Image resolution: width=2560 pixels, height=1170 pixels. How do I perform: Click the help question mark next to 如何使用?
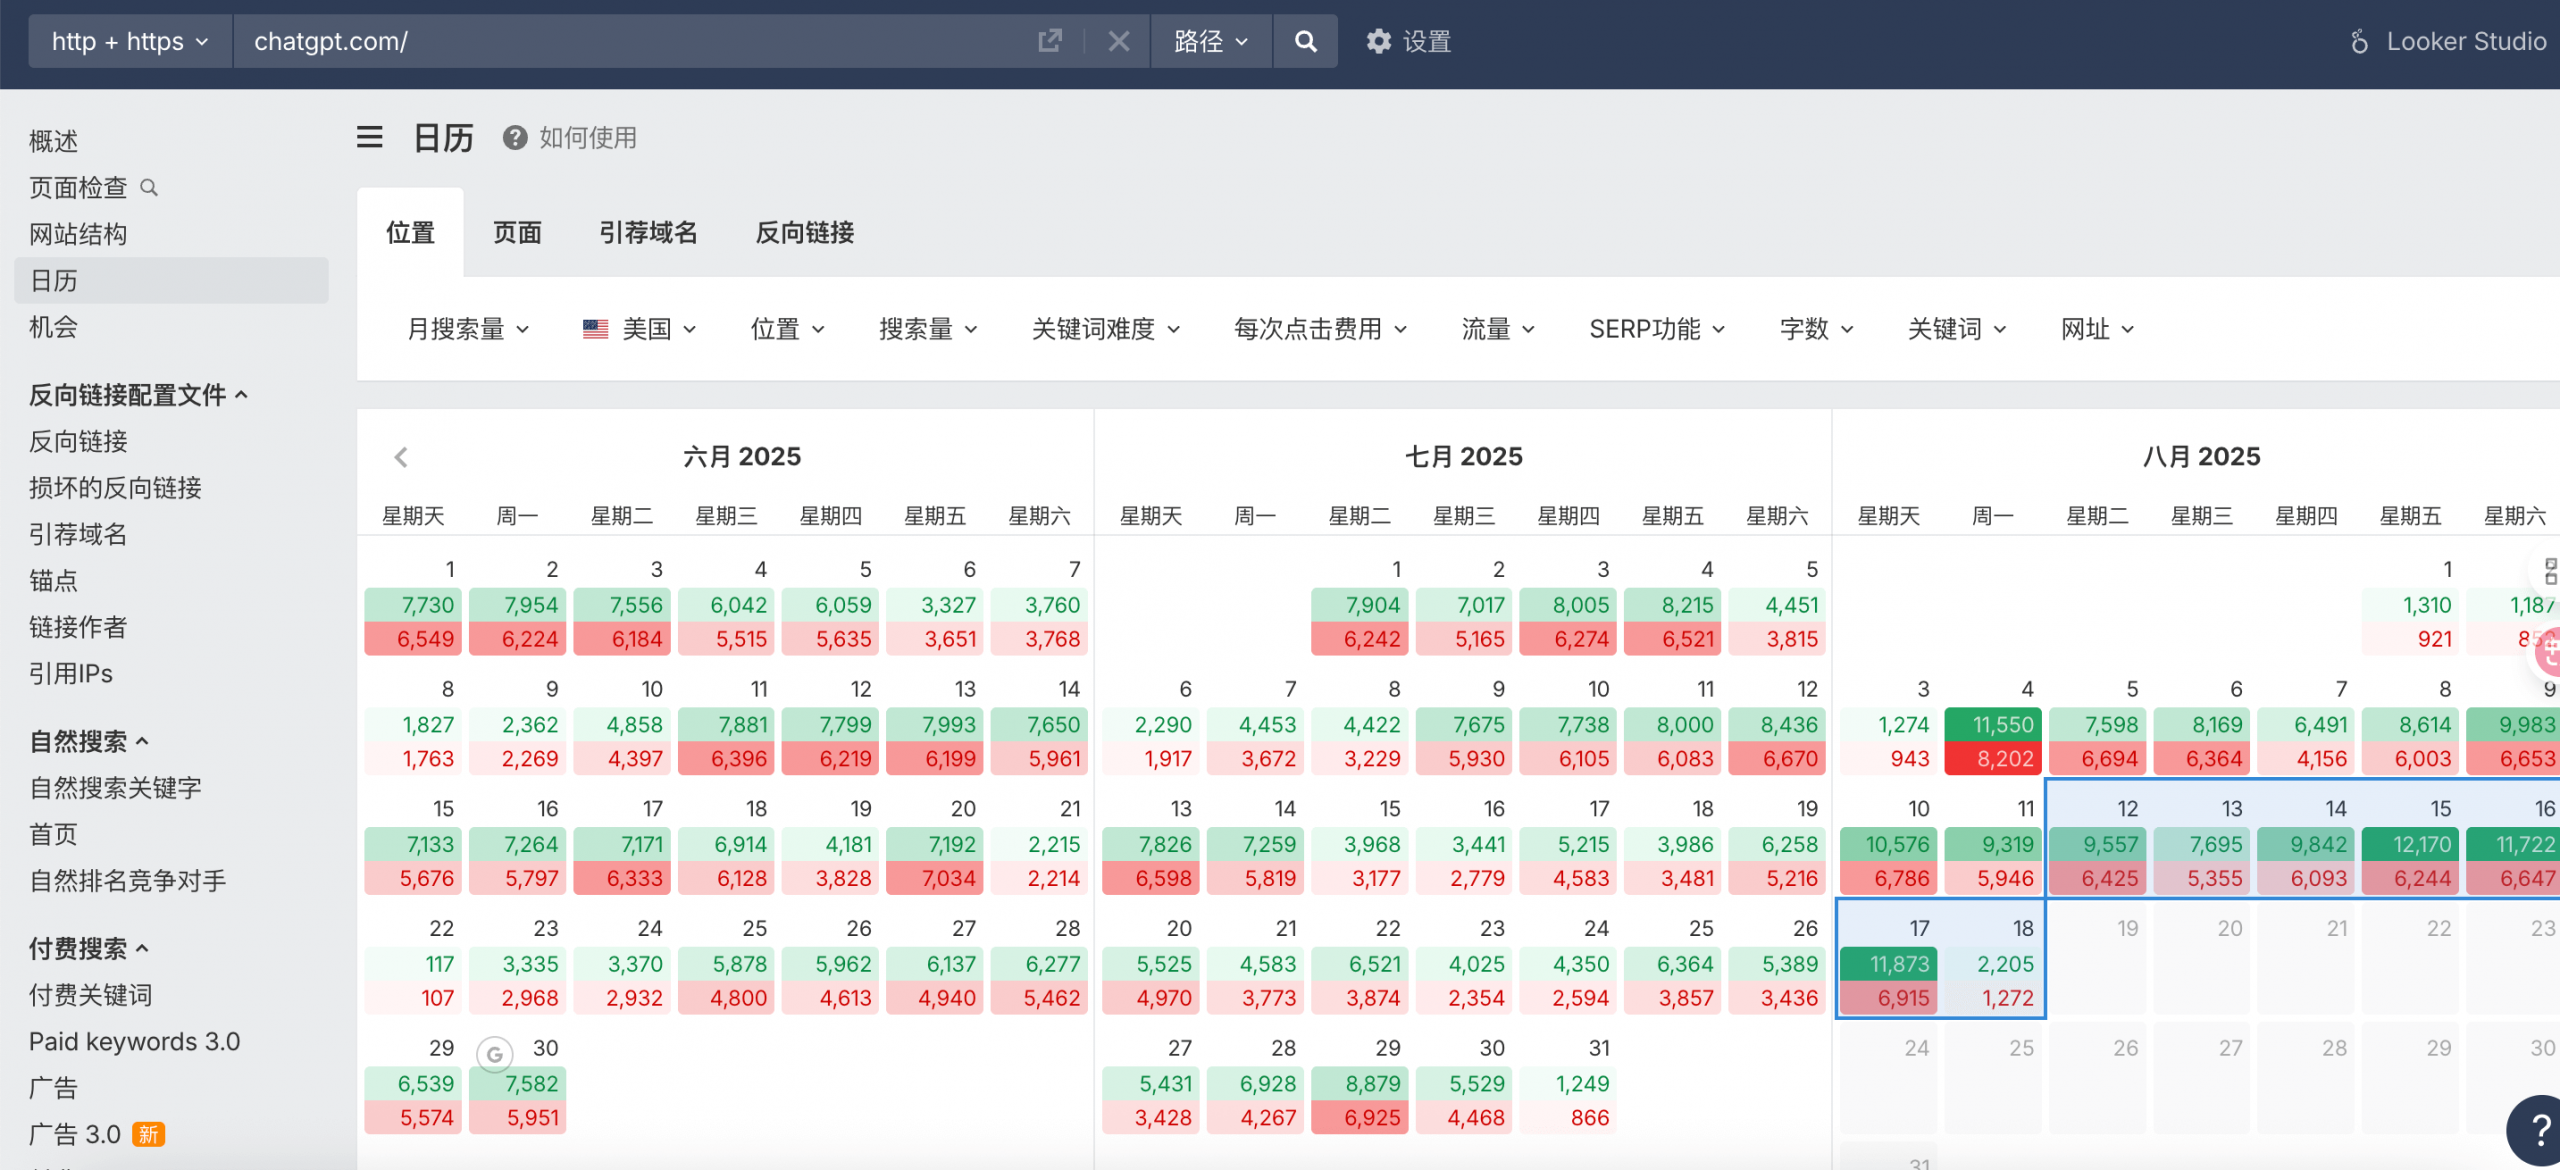pyautogui.click(x=514, y=137)
